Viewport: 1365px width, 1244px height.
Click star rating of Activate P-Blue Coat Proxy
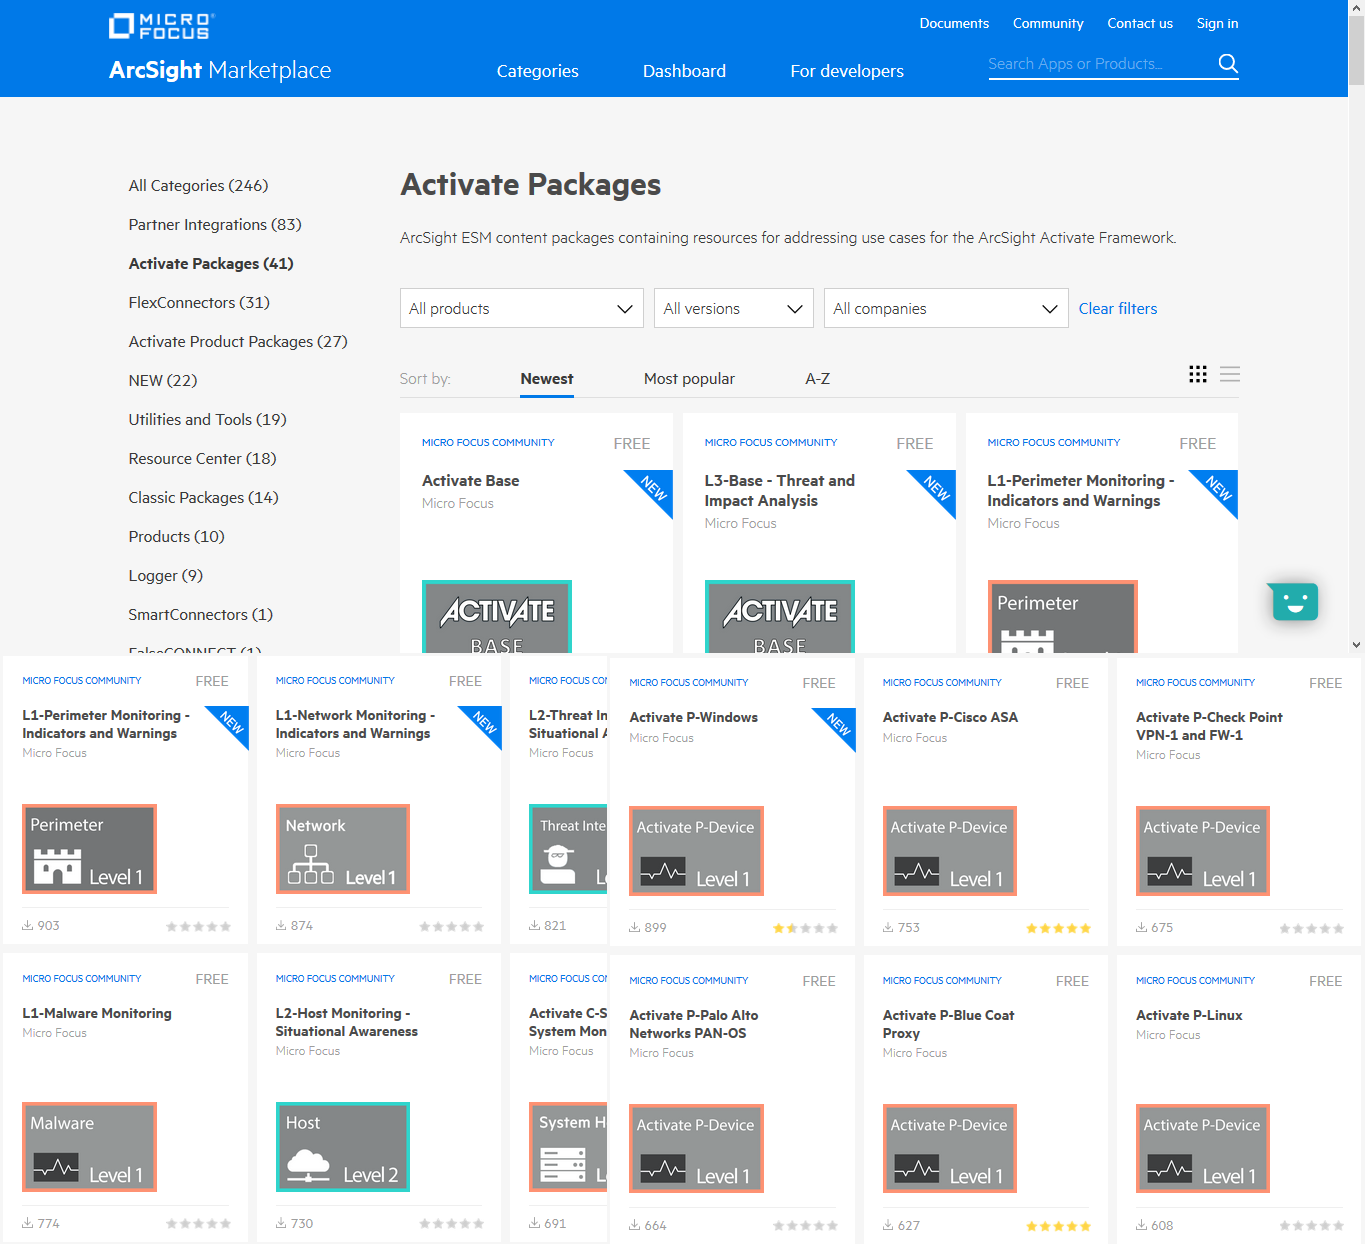coord(1058,1226)
